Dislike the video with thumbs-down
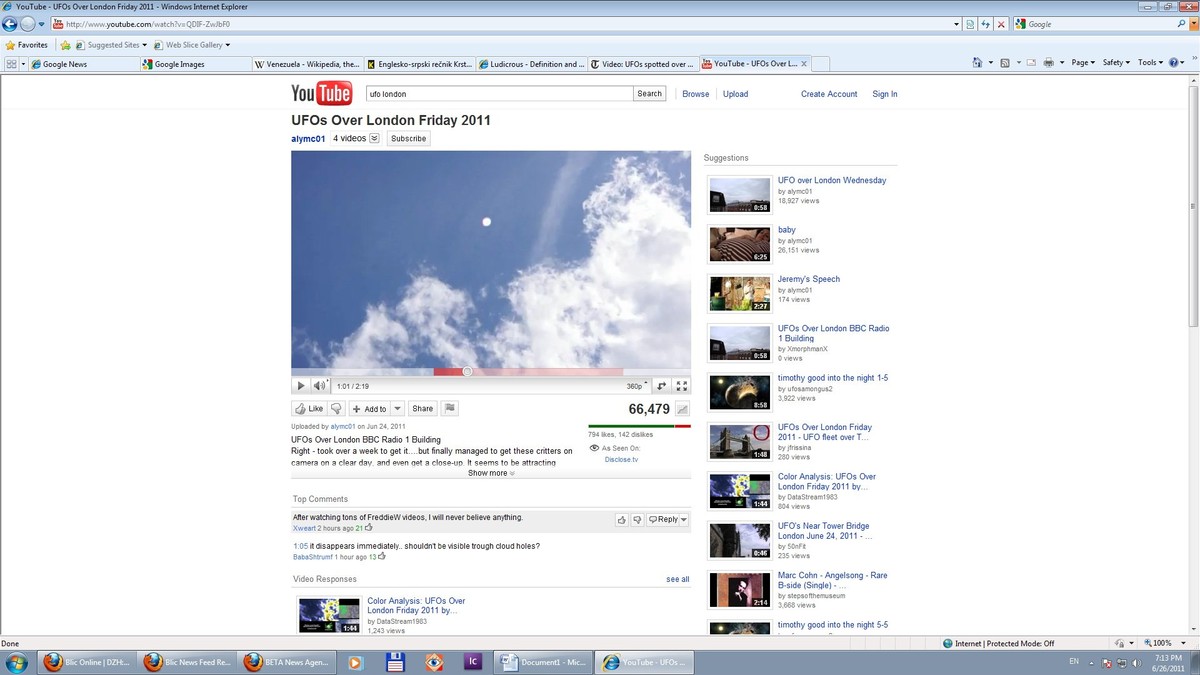Viewport: 1200px width, 675px height. click(335, 408)
